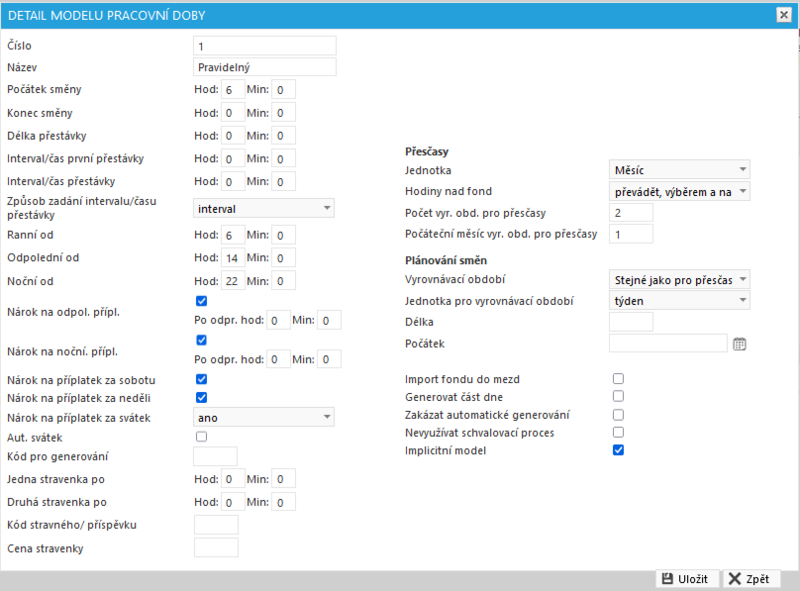The image size is (800, 591).
Task: Toggle Nárok na příplatek za sobotu checkbox
Action: [202, 379]
